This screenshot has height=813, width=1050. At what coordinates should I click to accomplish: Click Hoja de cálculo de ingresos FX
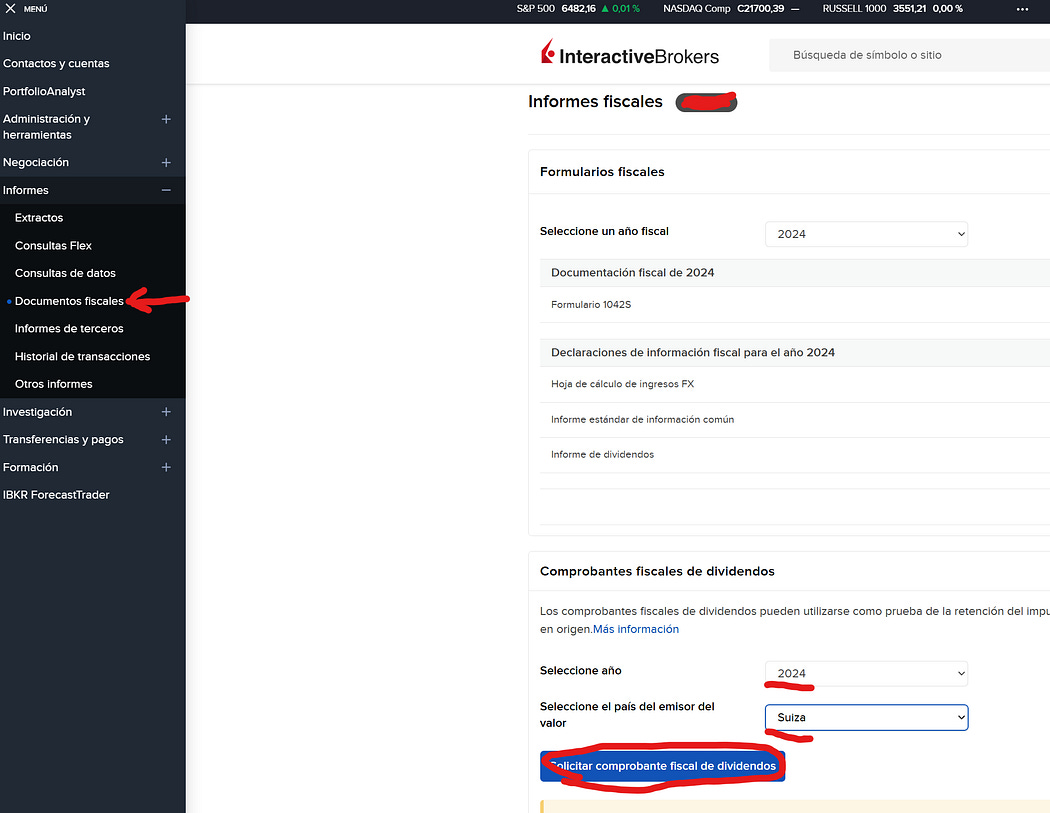[x=795, y=384]
